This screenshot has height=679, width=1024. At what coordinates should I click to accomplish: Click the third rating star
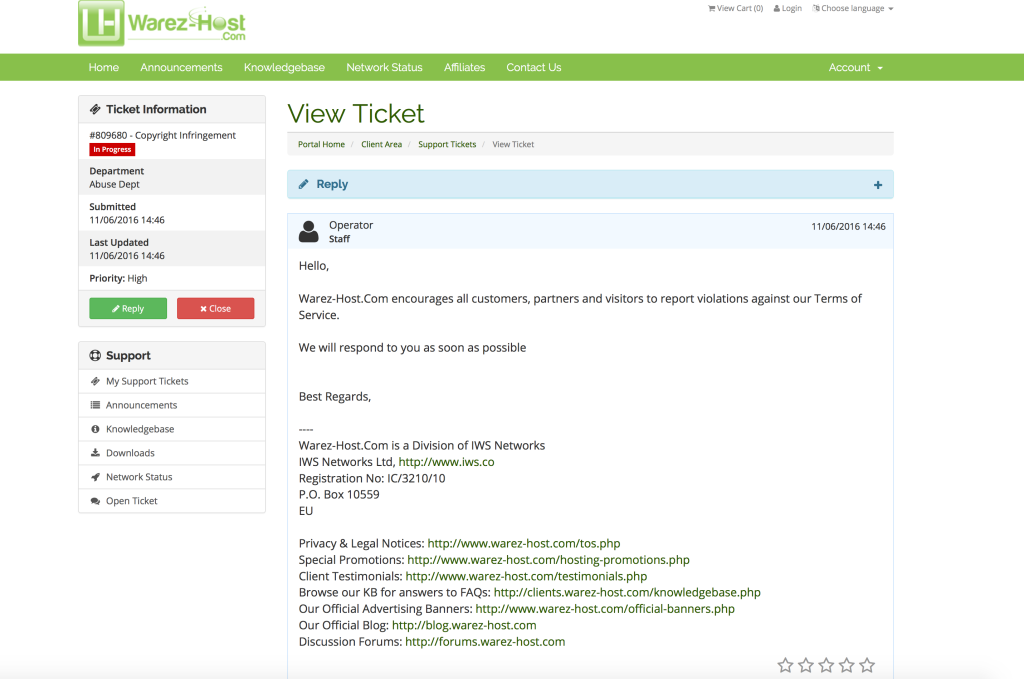(826, 665)
